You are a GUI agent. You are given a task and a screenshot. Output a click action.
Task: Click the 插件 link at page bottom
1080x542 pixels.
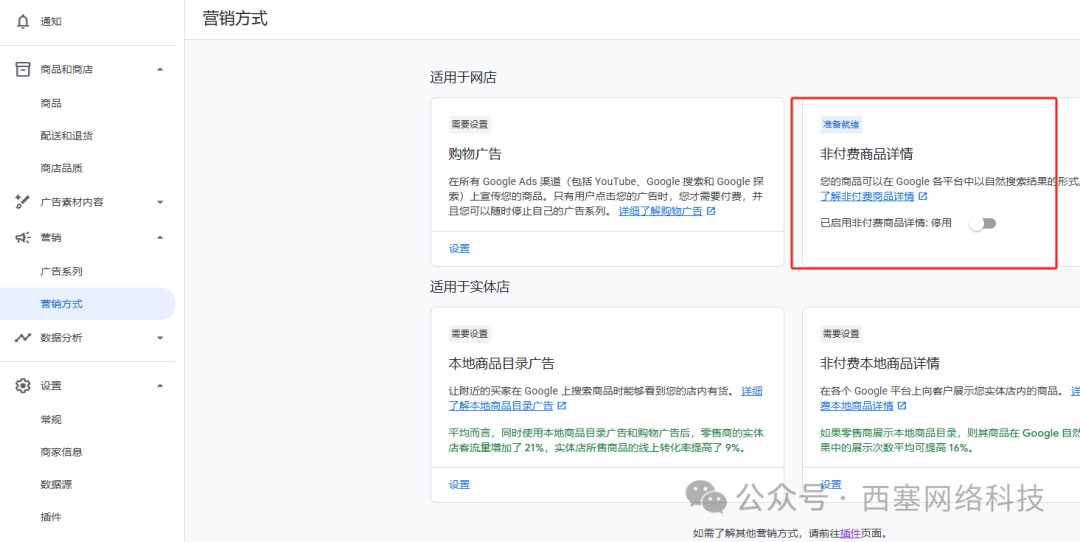pos(851,533)
